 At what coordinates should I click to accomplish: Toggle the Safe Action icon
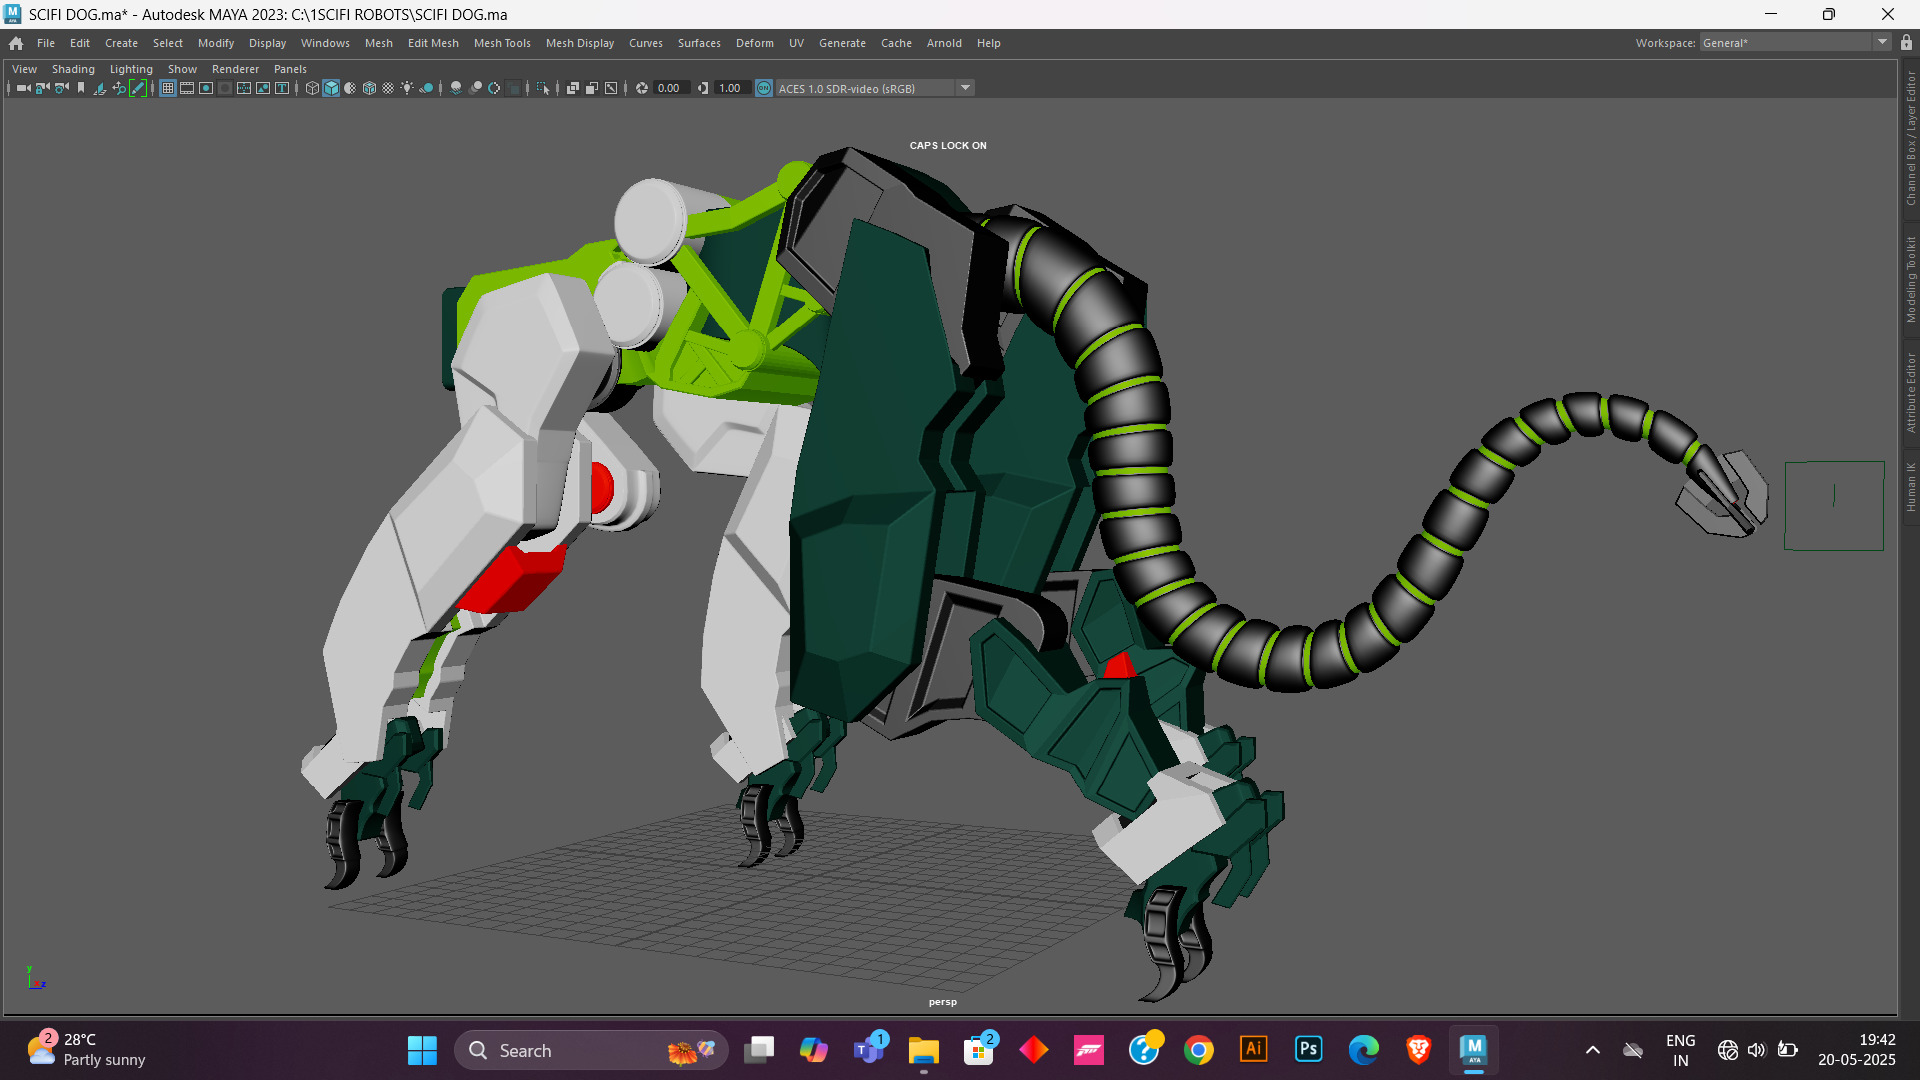pos(263,88)
